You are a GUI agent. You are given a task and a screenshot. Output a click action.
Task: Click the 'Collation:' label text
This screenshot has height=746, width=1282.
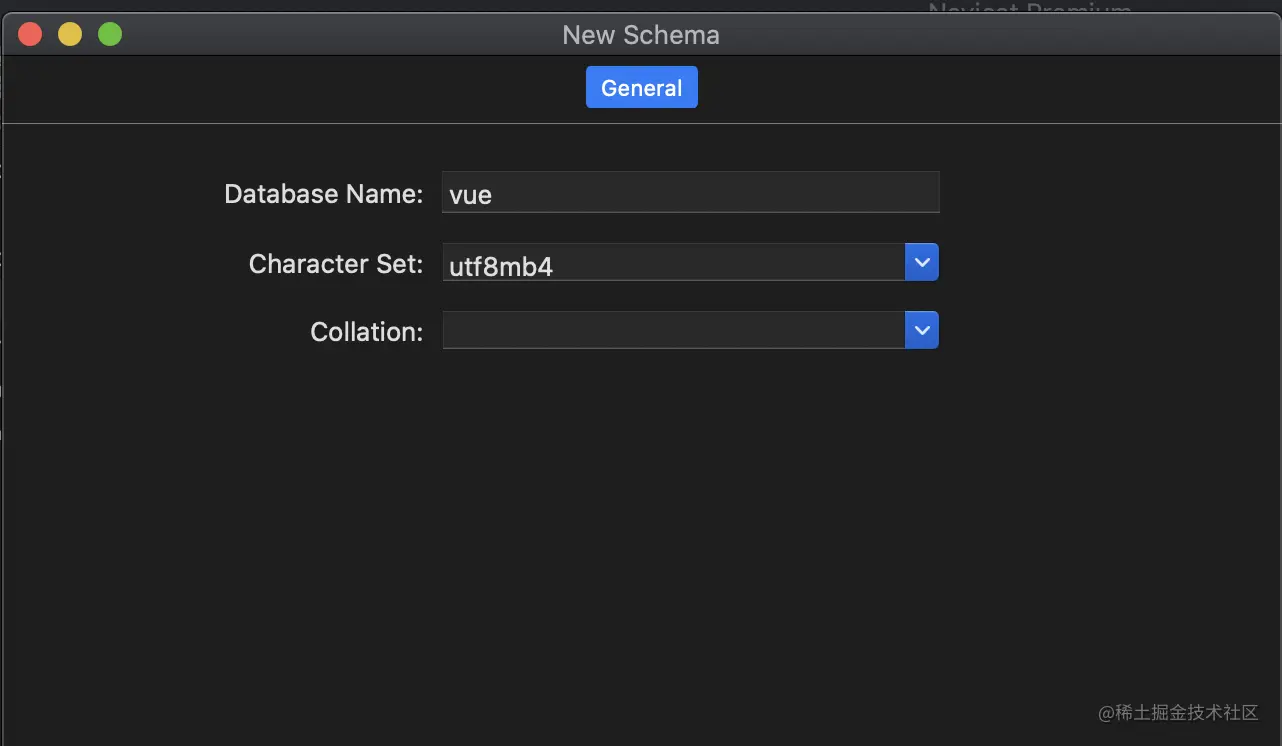366,332
